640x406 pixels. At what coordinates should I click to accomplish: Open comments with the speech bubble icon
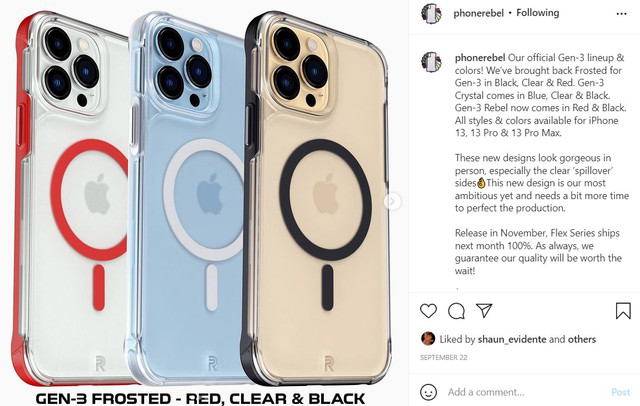point(456,311)
